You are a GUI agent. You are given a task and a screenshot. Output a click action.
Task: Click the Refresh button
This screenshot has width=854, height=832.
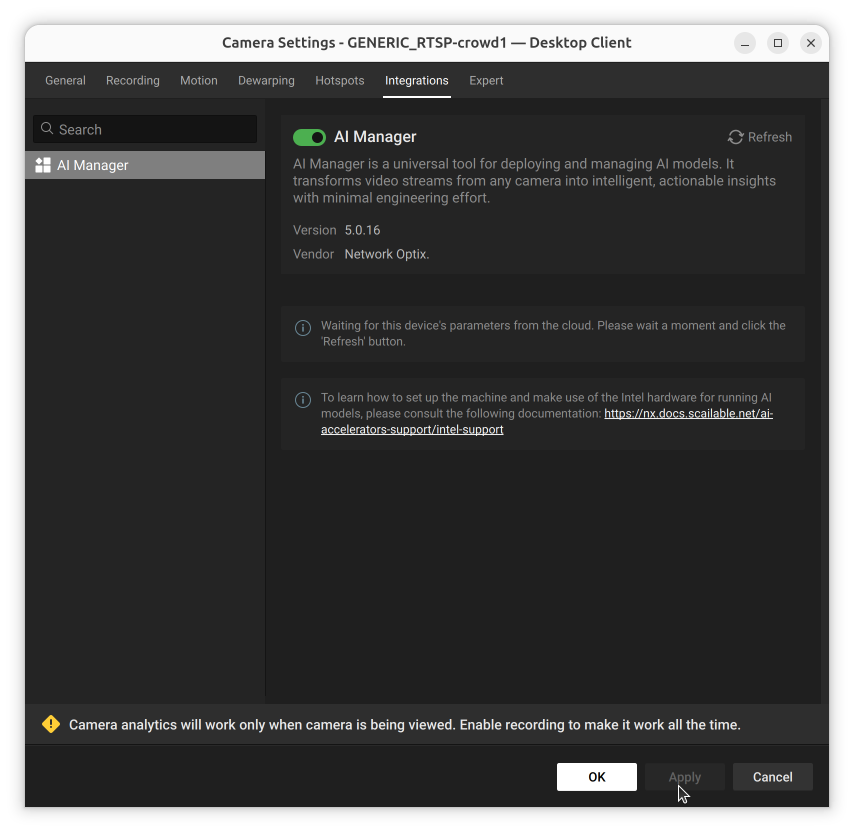[x=760, y=137]
